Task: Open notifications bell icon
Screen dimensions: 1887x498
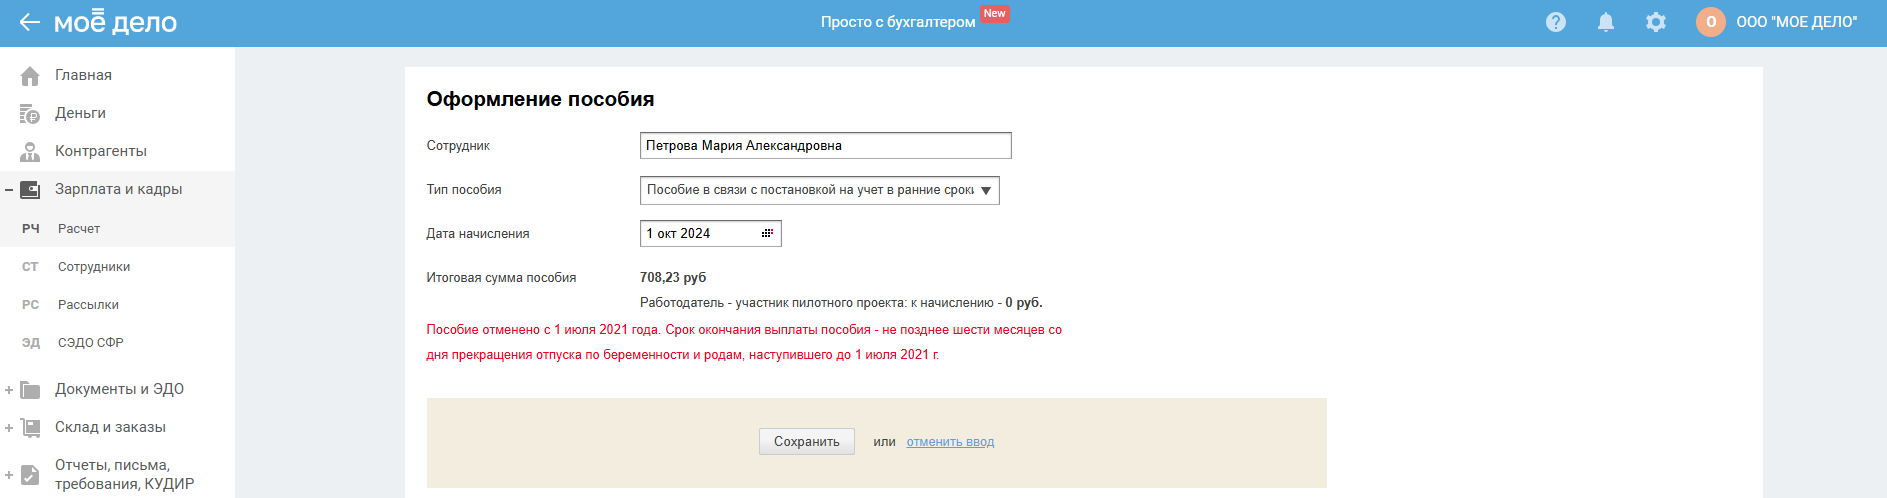Action: point(1606,22)
